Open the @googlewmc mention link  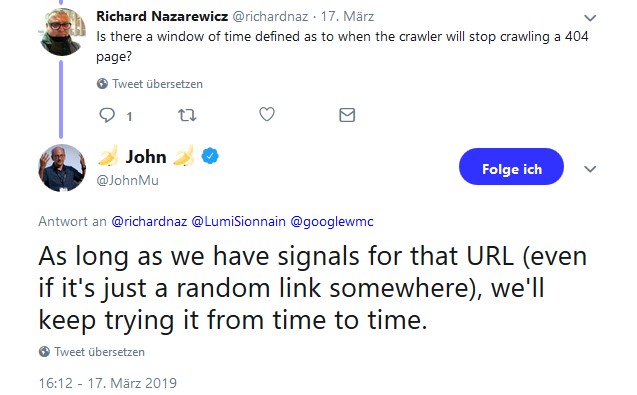click(332, 221)
